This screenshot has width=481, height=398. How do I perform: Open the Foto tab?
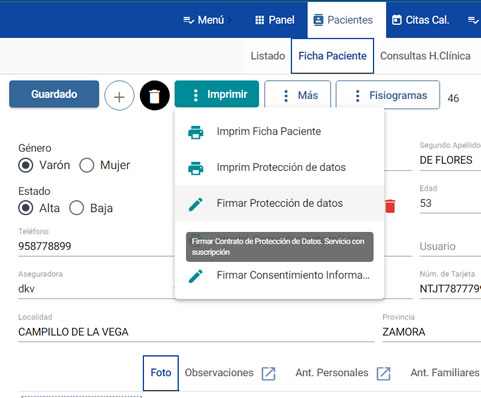tap(161, 373)
